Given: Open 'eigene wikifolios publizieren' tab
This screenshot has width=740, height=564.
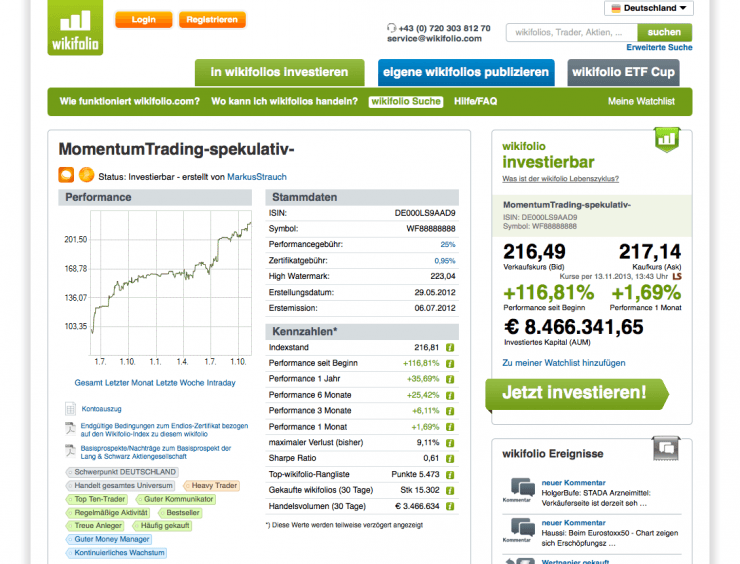Looking at the screenshot, I should point(466,72).
